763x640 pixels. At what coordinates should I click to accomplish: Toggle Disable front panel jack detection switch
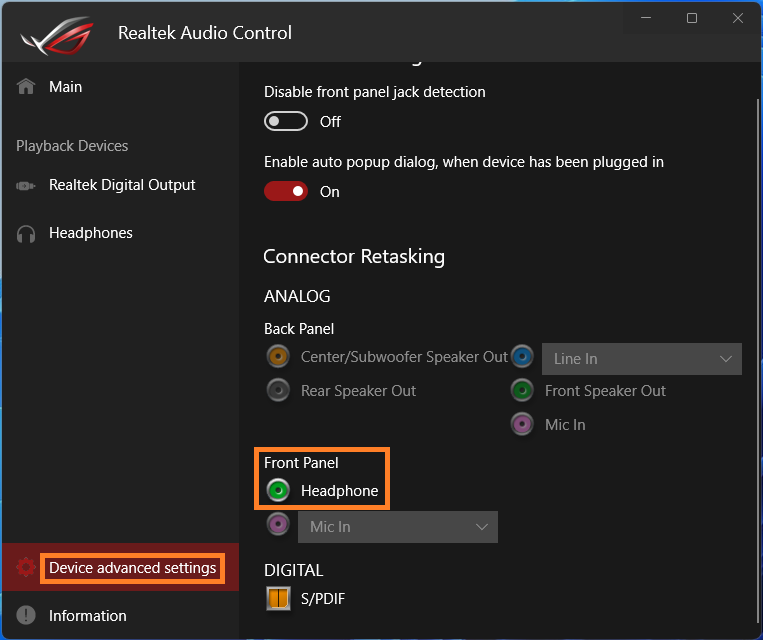point(286,121)
